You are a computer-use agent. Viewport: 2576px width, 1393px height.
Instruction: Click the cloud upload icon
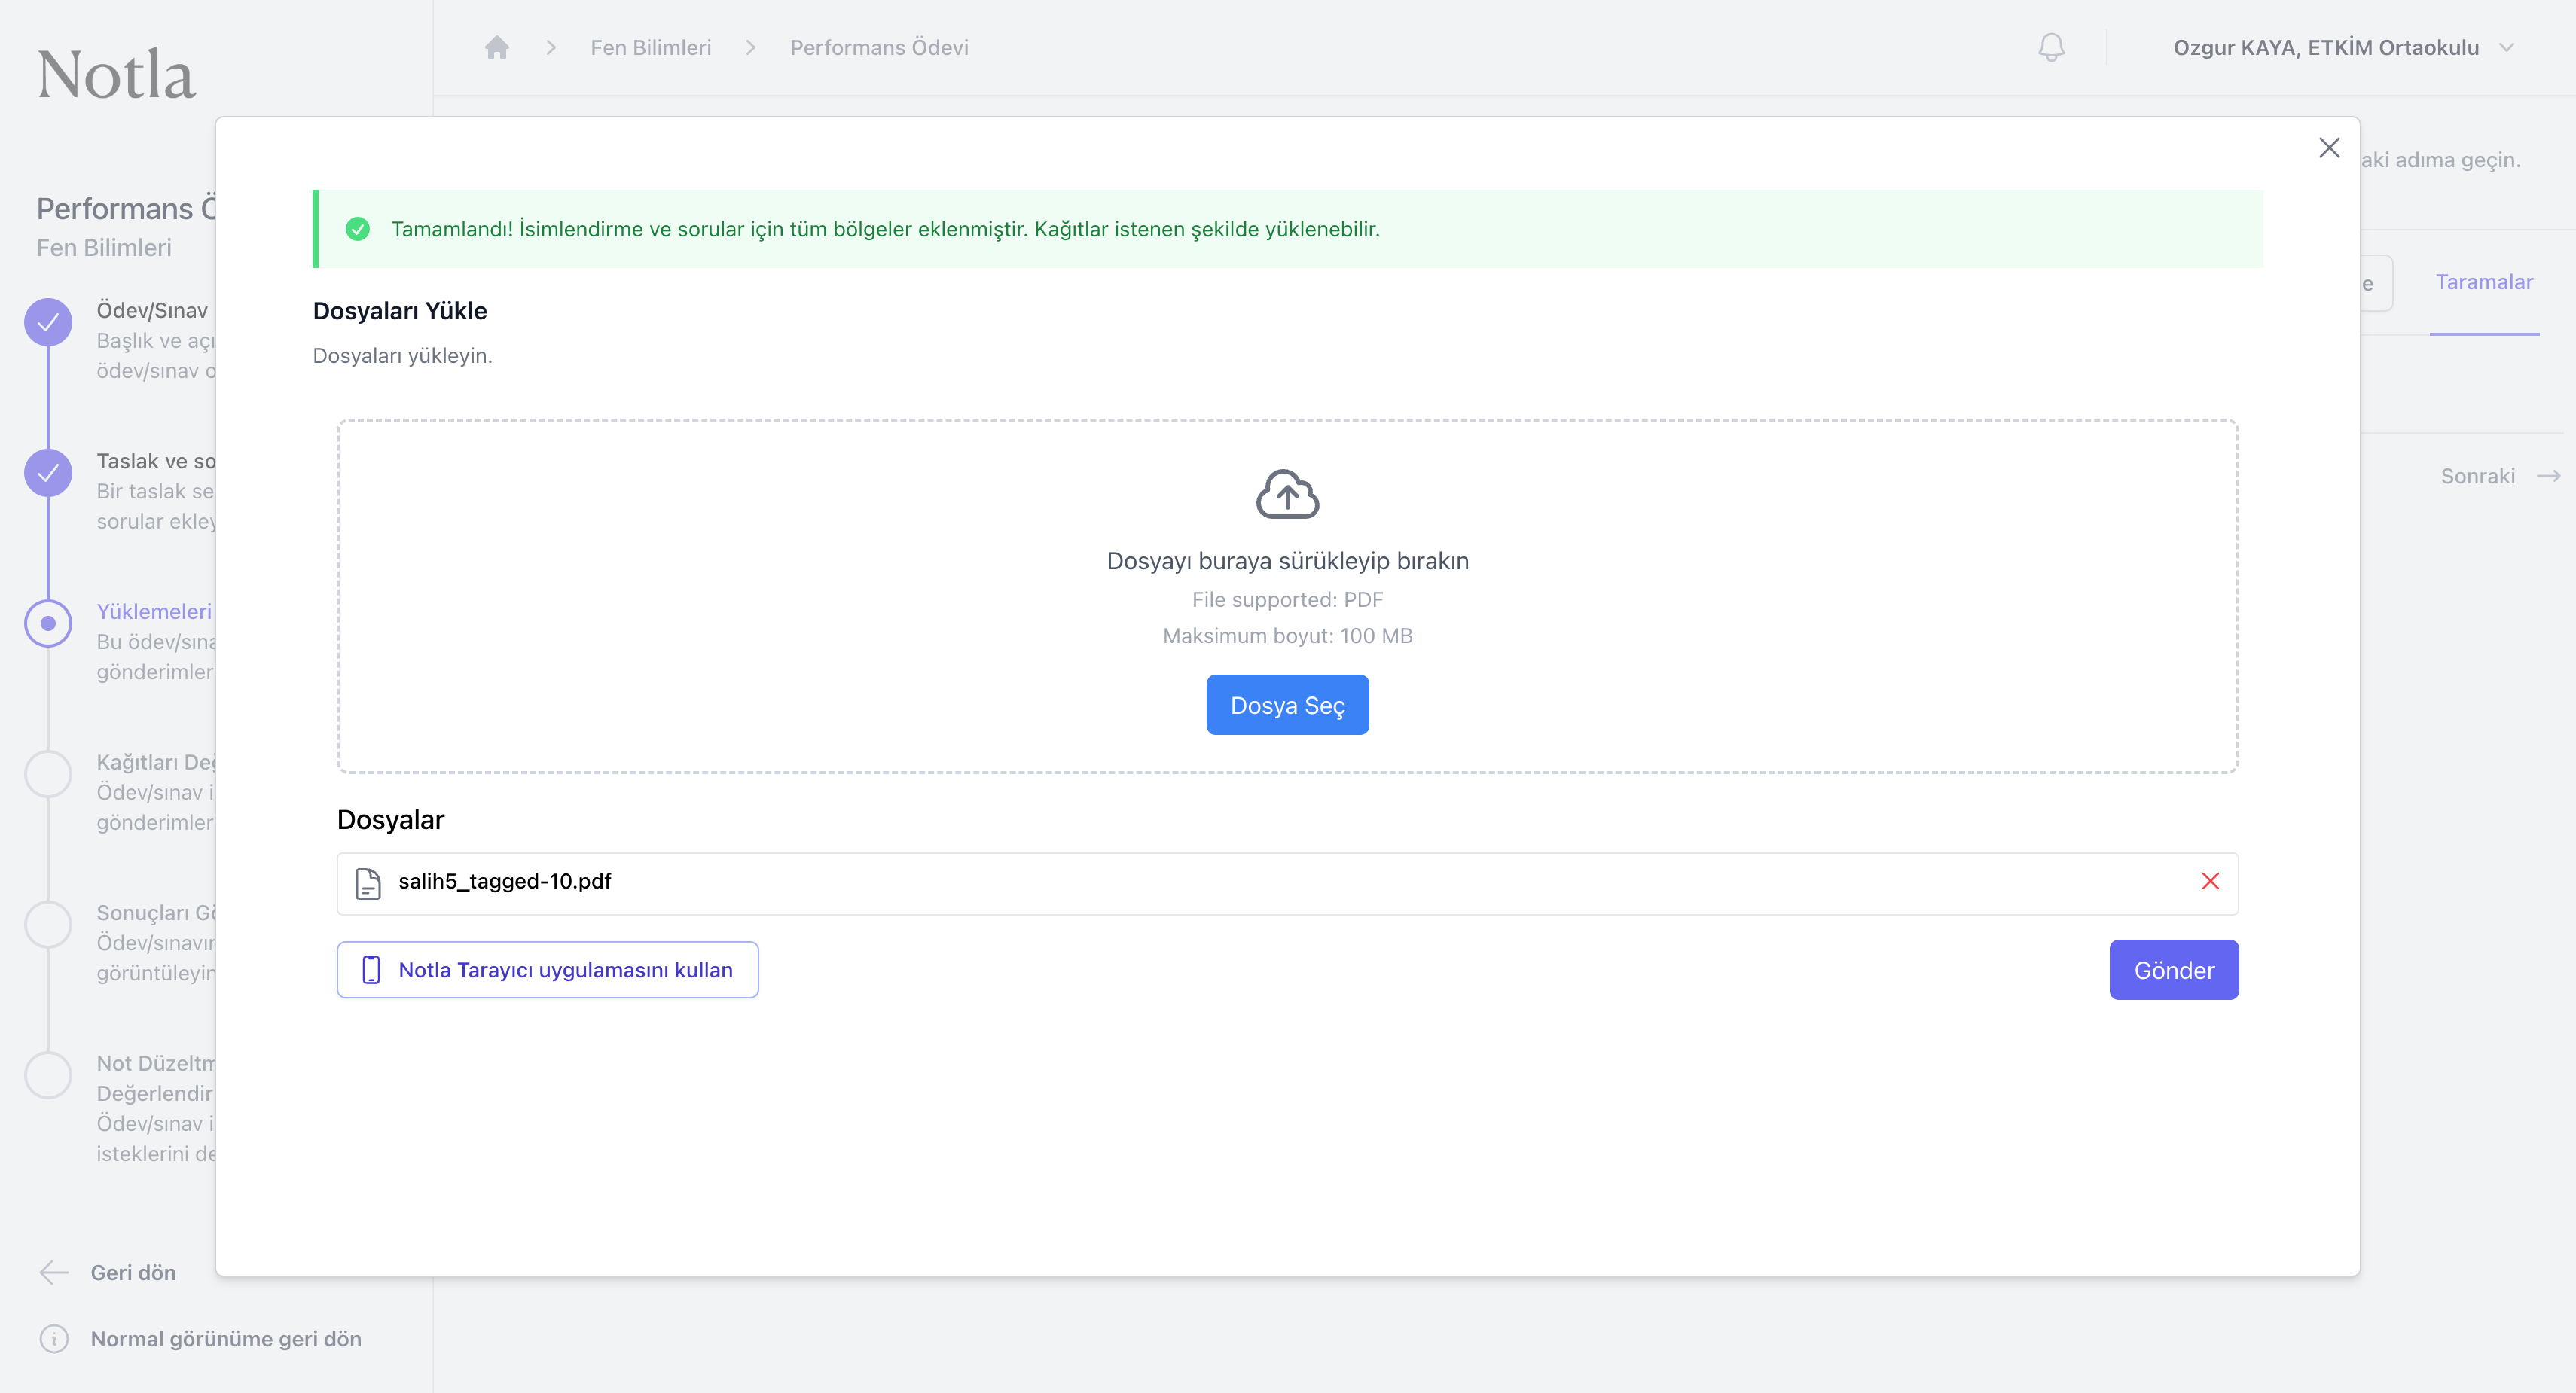pyautogui.click(x=1287, y=494)
